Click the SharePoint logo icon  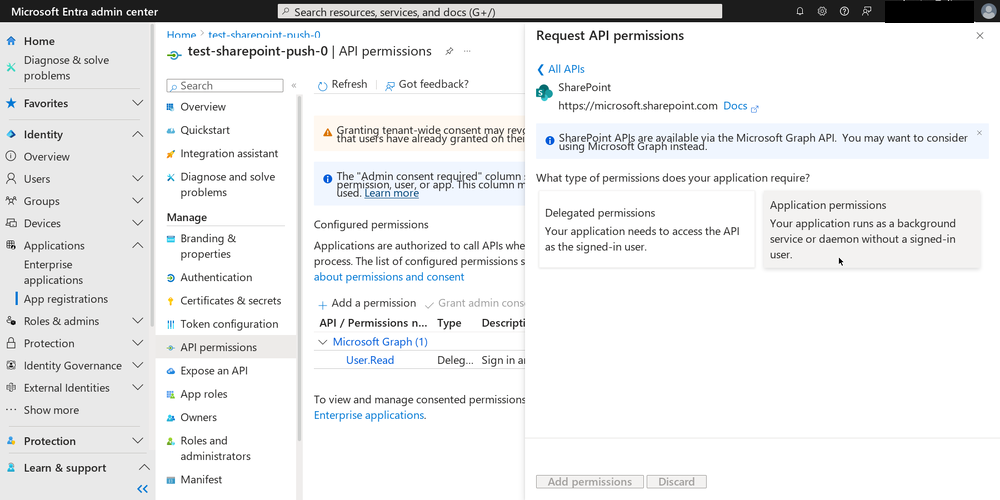pos(544,92)
